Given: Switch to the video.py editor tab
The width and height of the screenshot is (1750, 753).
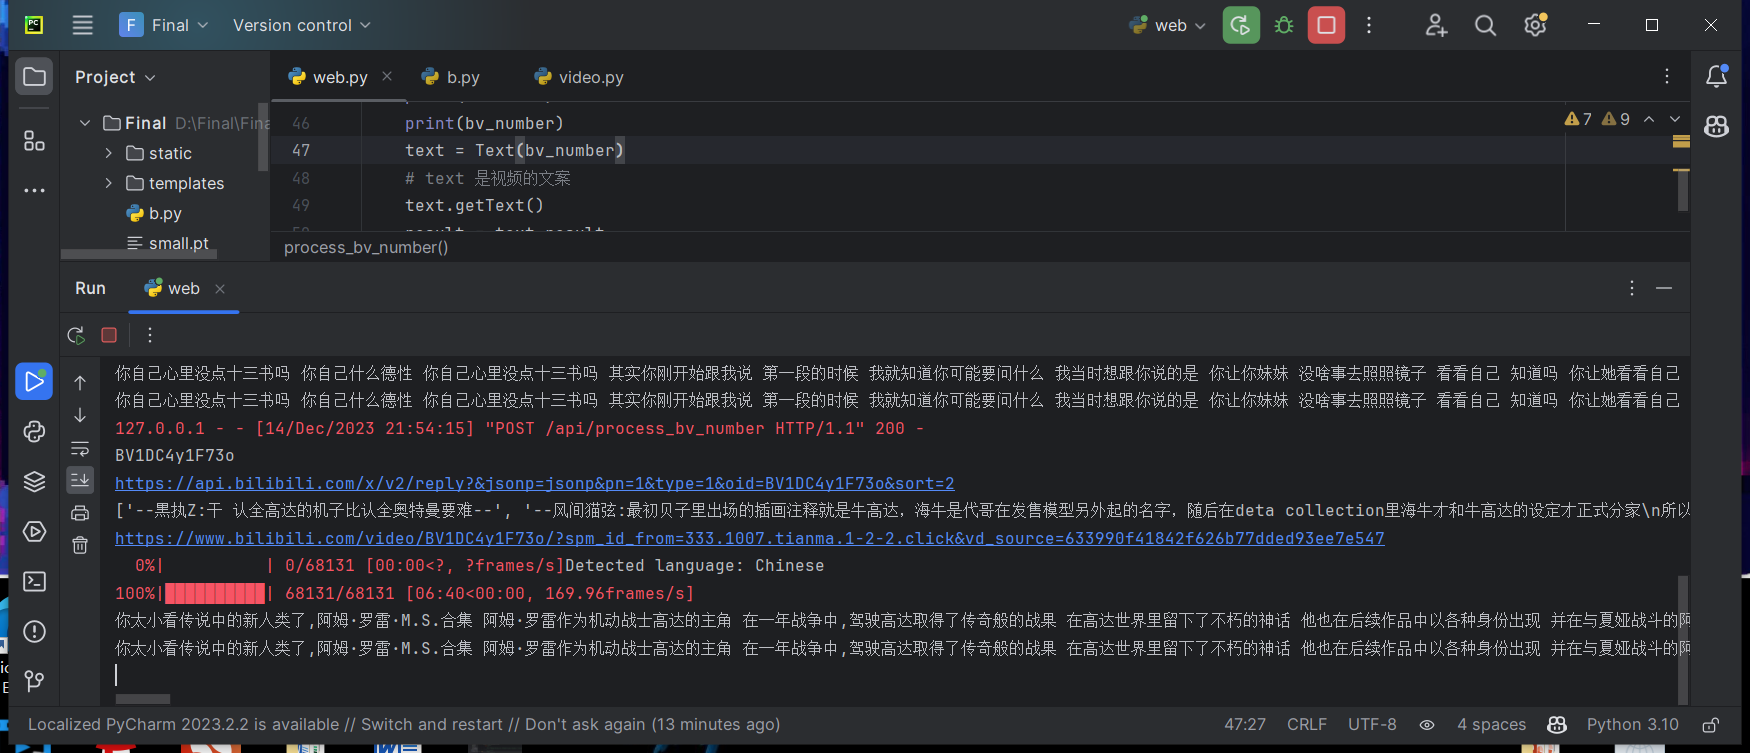Looking at the screenshot, I should pyautogui.click(x=579, y=77).
